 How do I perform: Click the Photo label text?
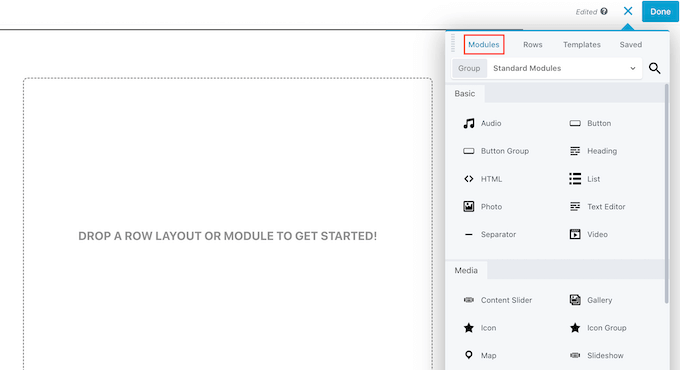(x=491, y=206)
